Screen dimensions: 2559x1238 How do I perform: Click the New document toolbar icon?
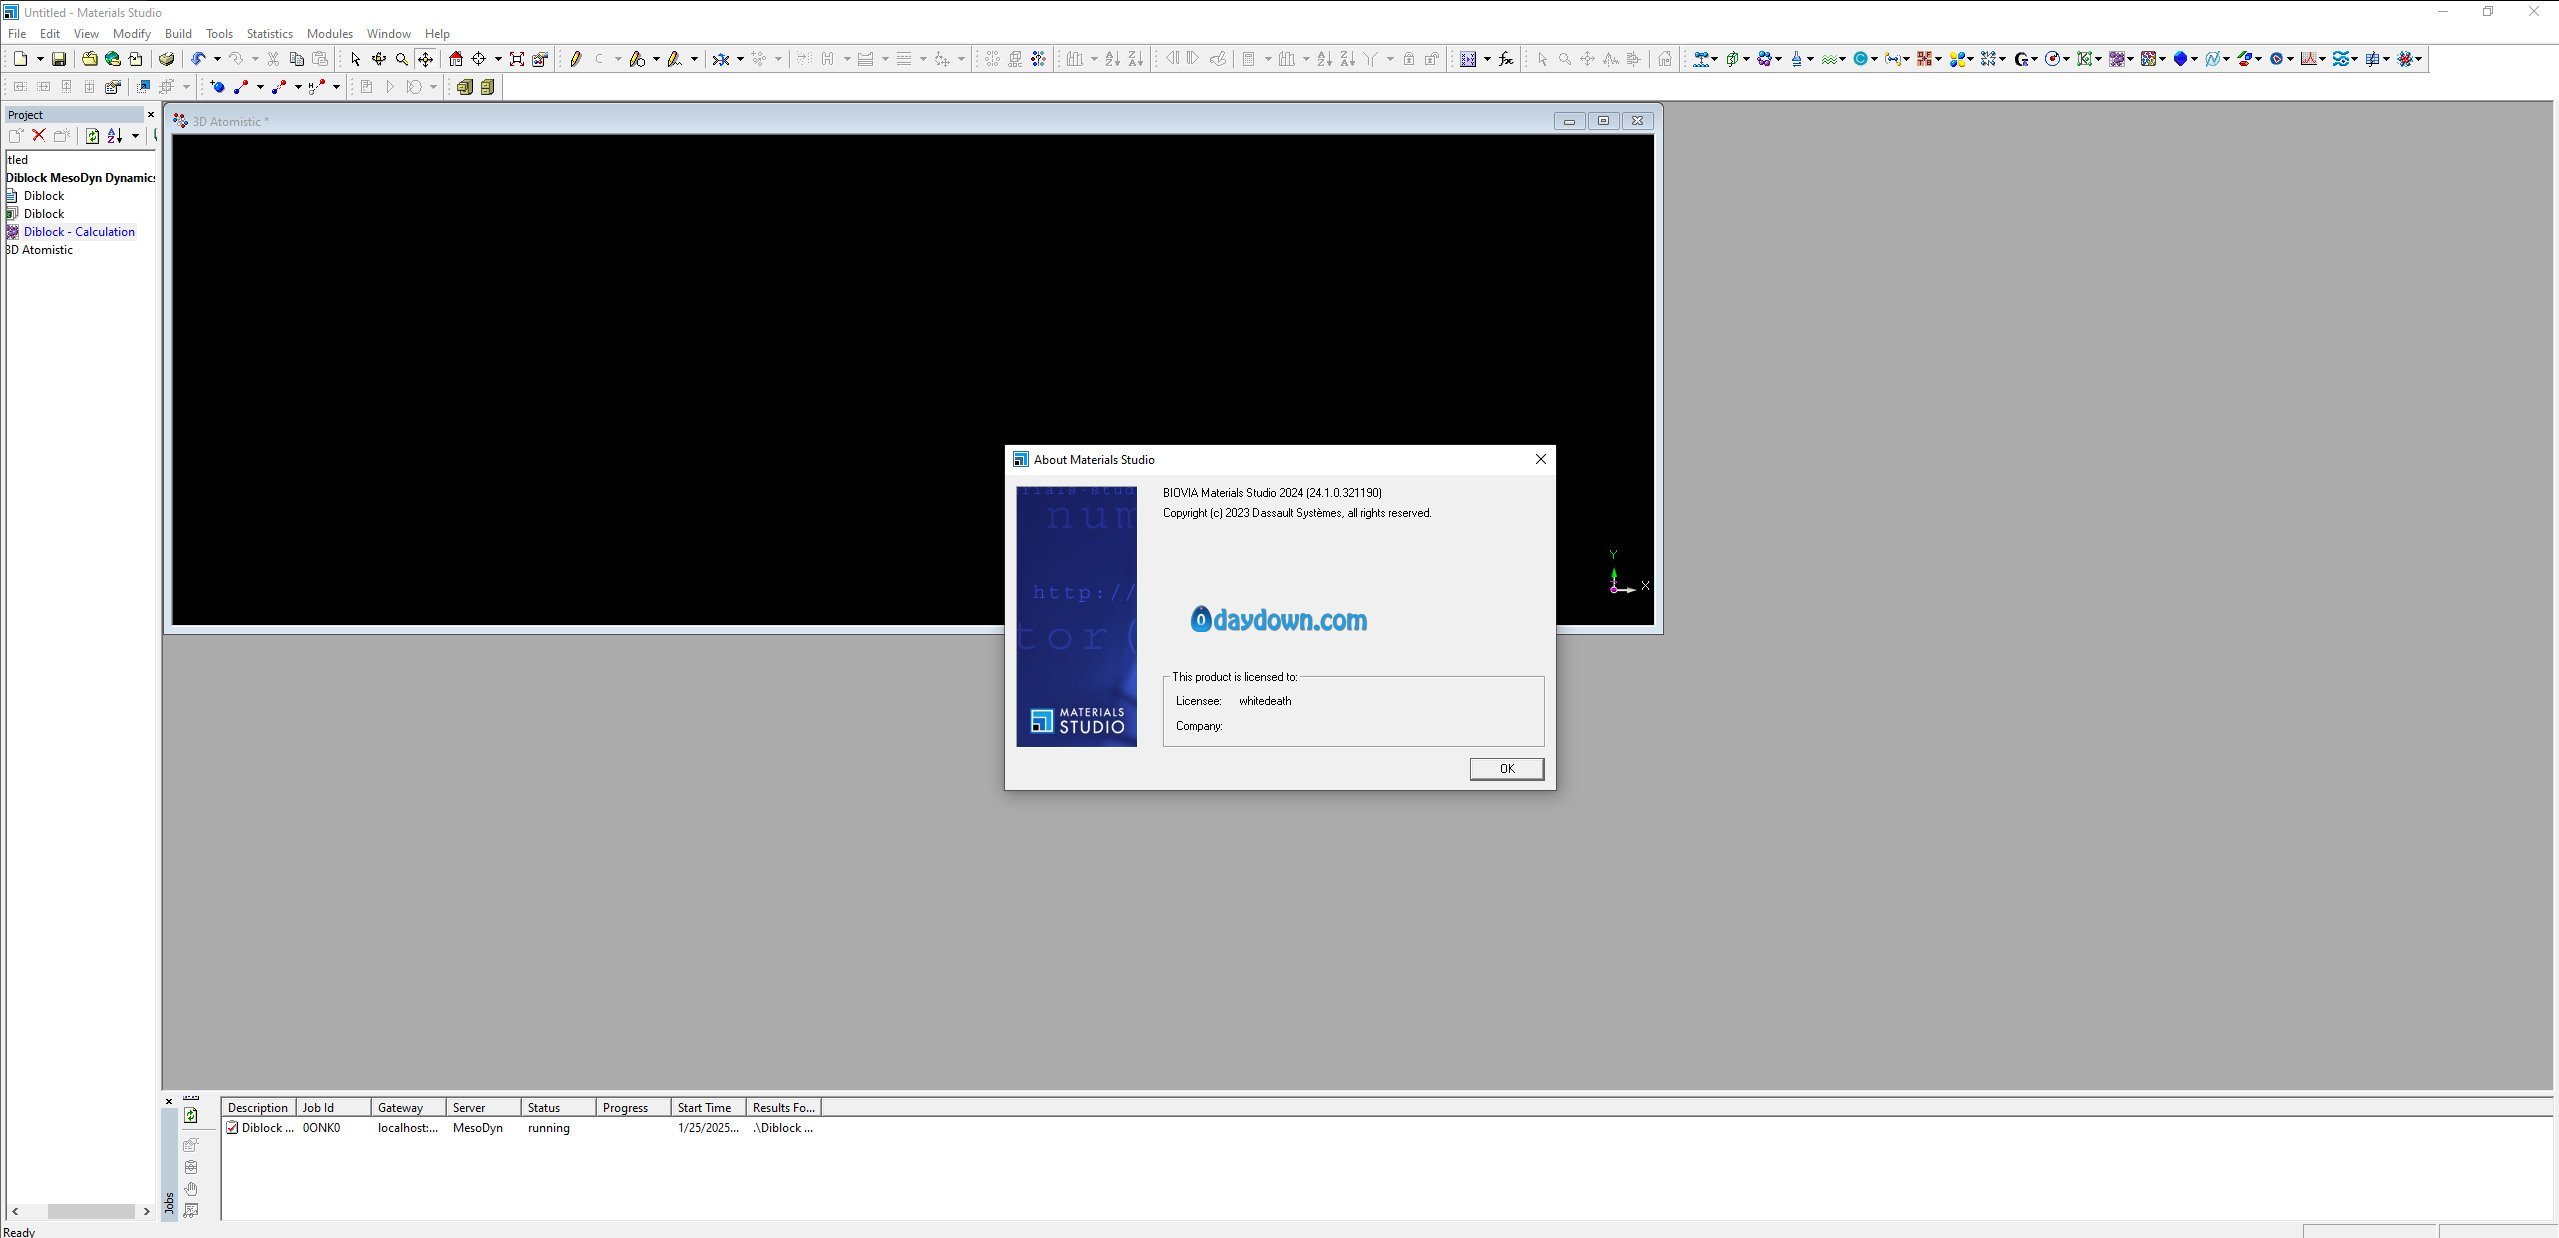20,59
